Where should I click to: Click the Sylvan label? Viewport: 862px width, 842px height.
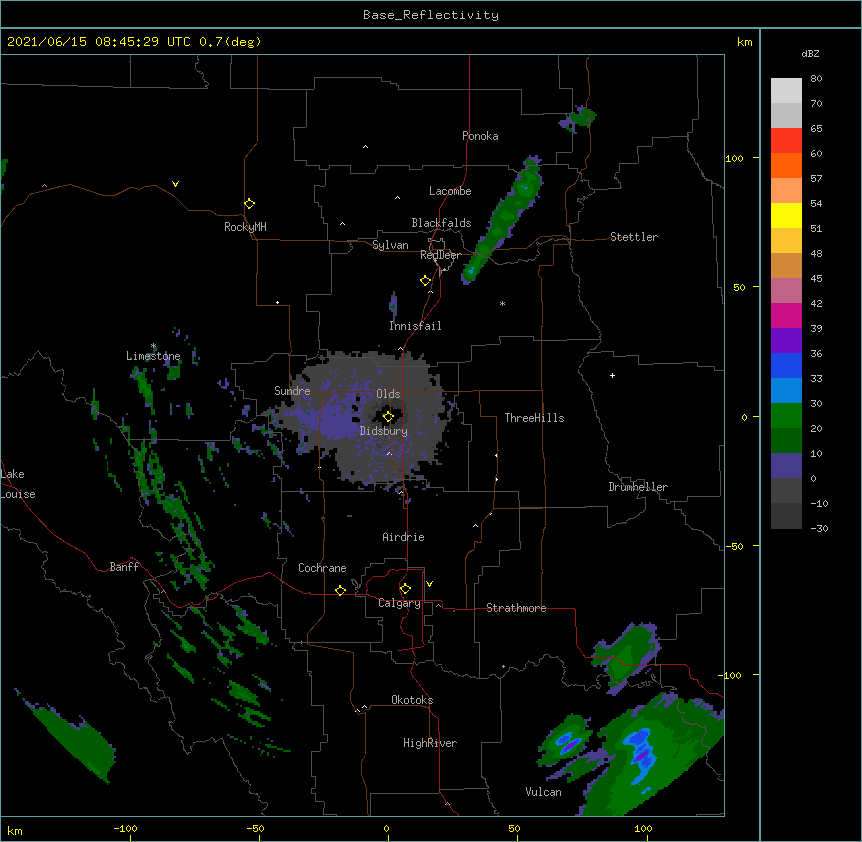coord(390,245)
